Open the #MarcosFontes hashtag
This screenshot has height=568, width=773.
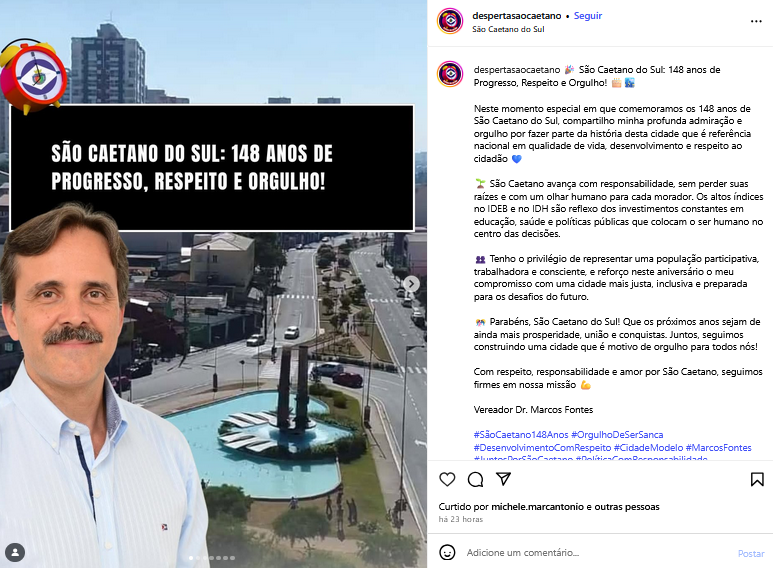coord(718,448)
